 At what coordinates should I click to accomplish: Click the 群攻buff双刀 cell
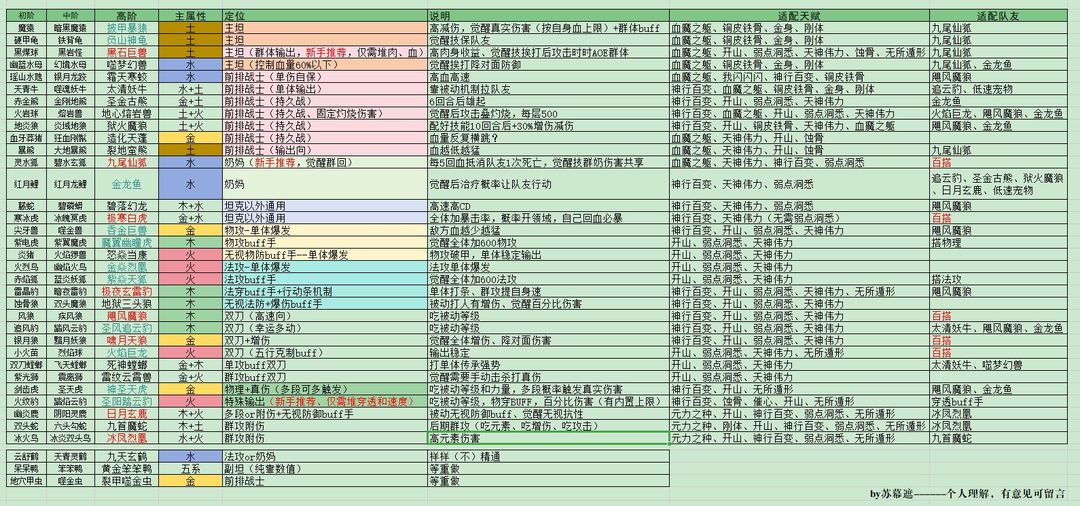[324, 377]
